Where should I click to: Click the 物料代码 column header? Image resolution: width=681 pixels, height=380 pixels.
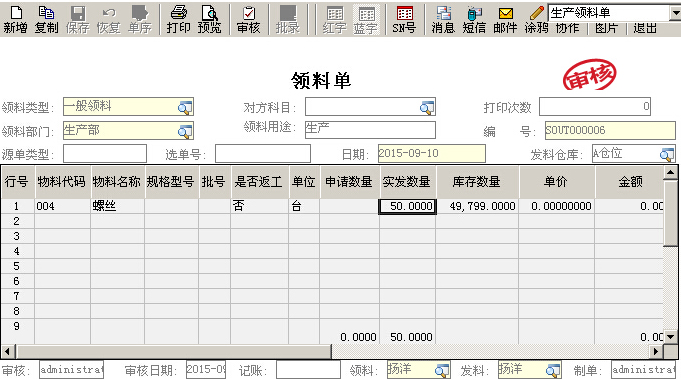(x=63, y=182)
